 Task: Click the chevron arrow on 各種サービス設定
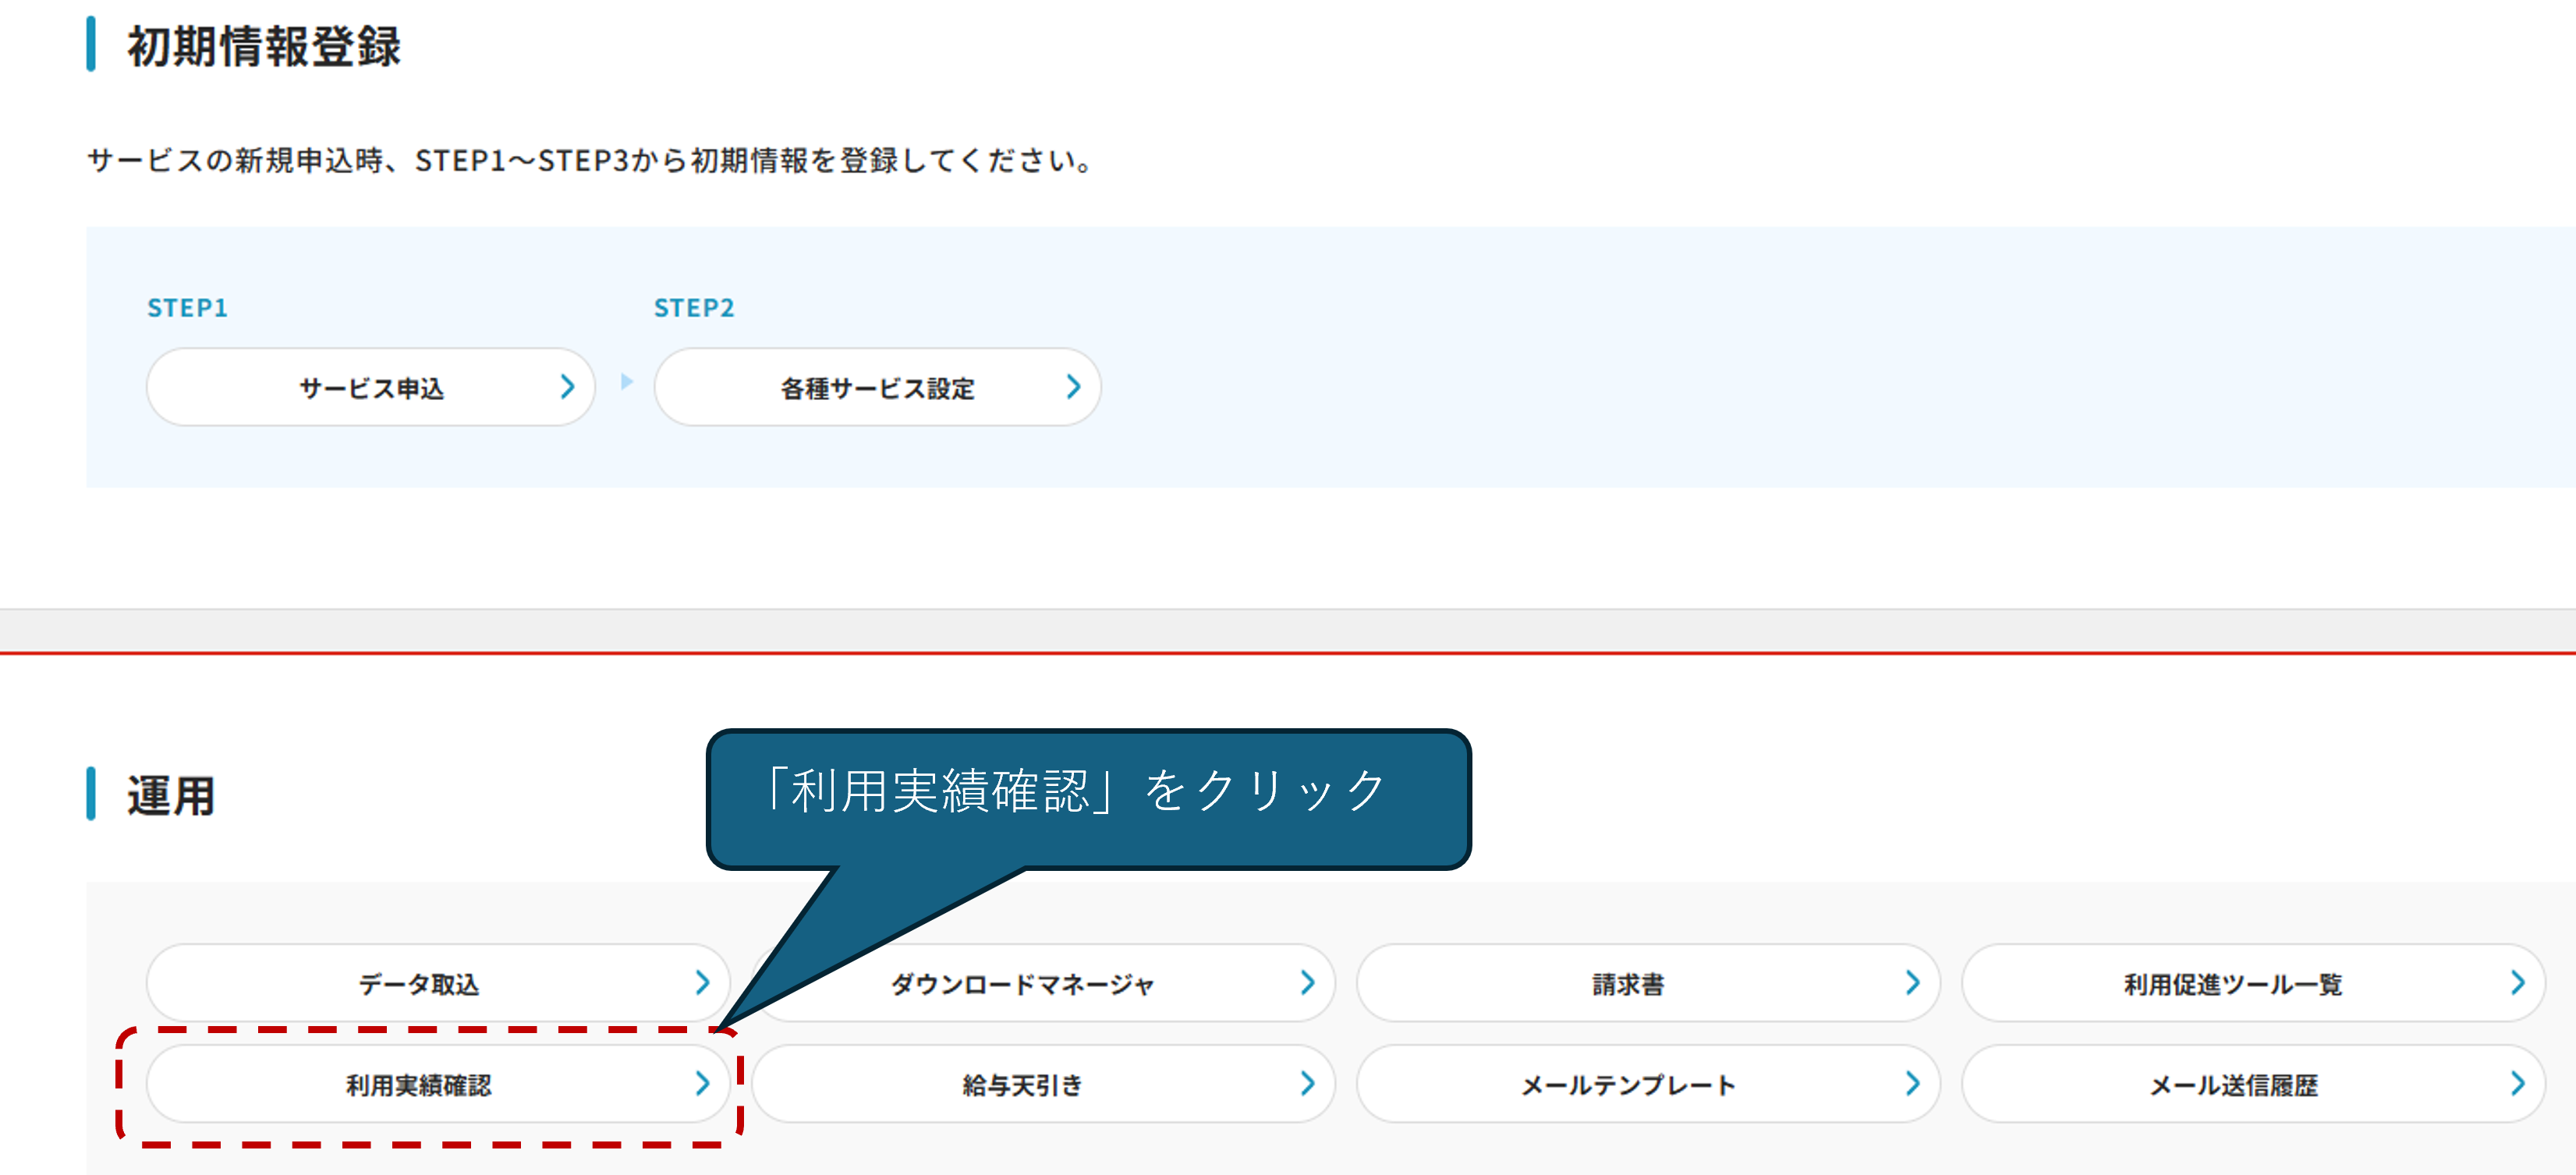pyautogui.click(x=1073, y=387)
